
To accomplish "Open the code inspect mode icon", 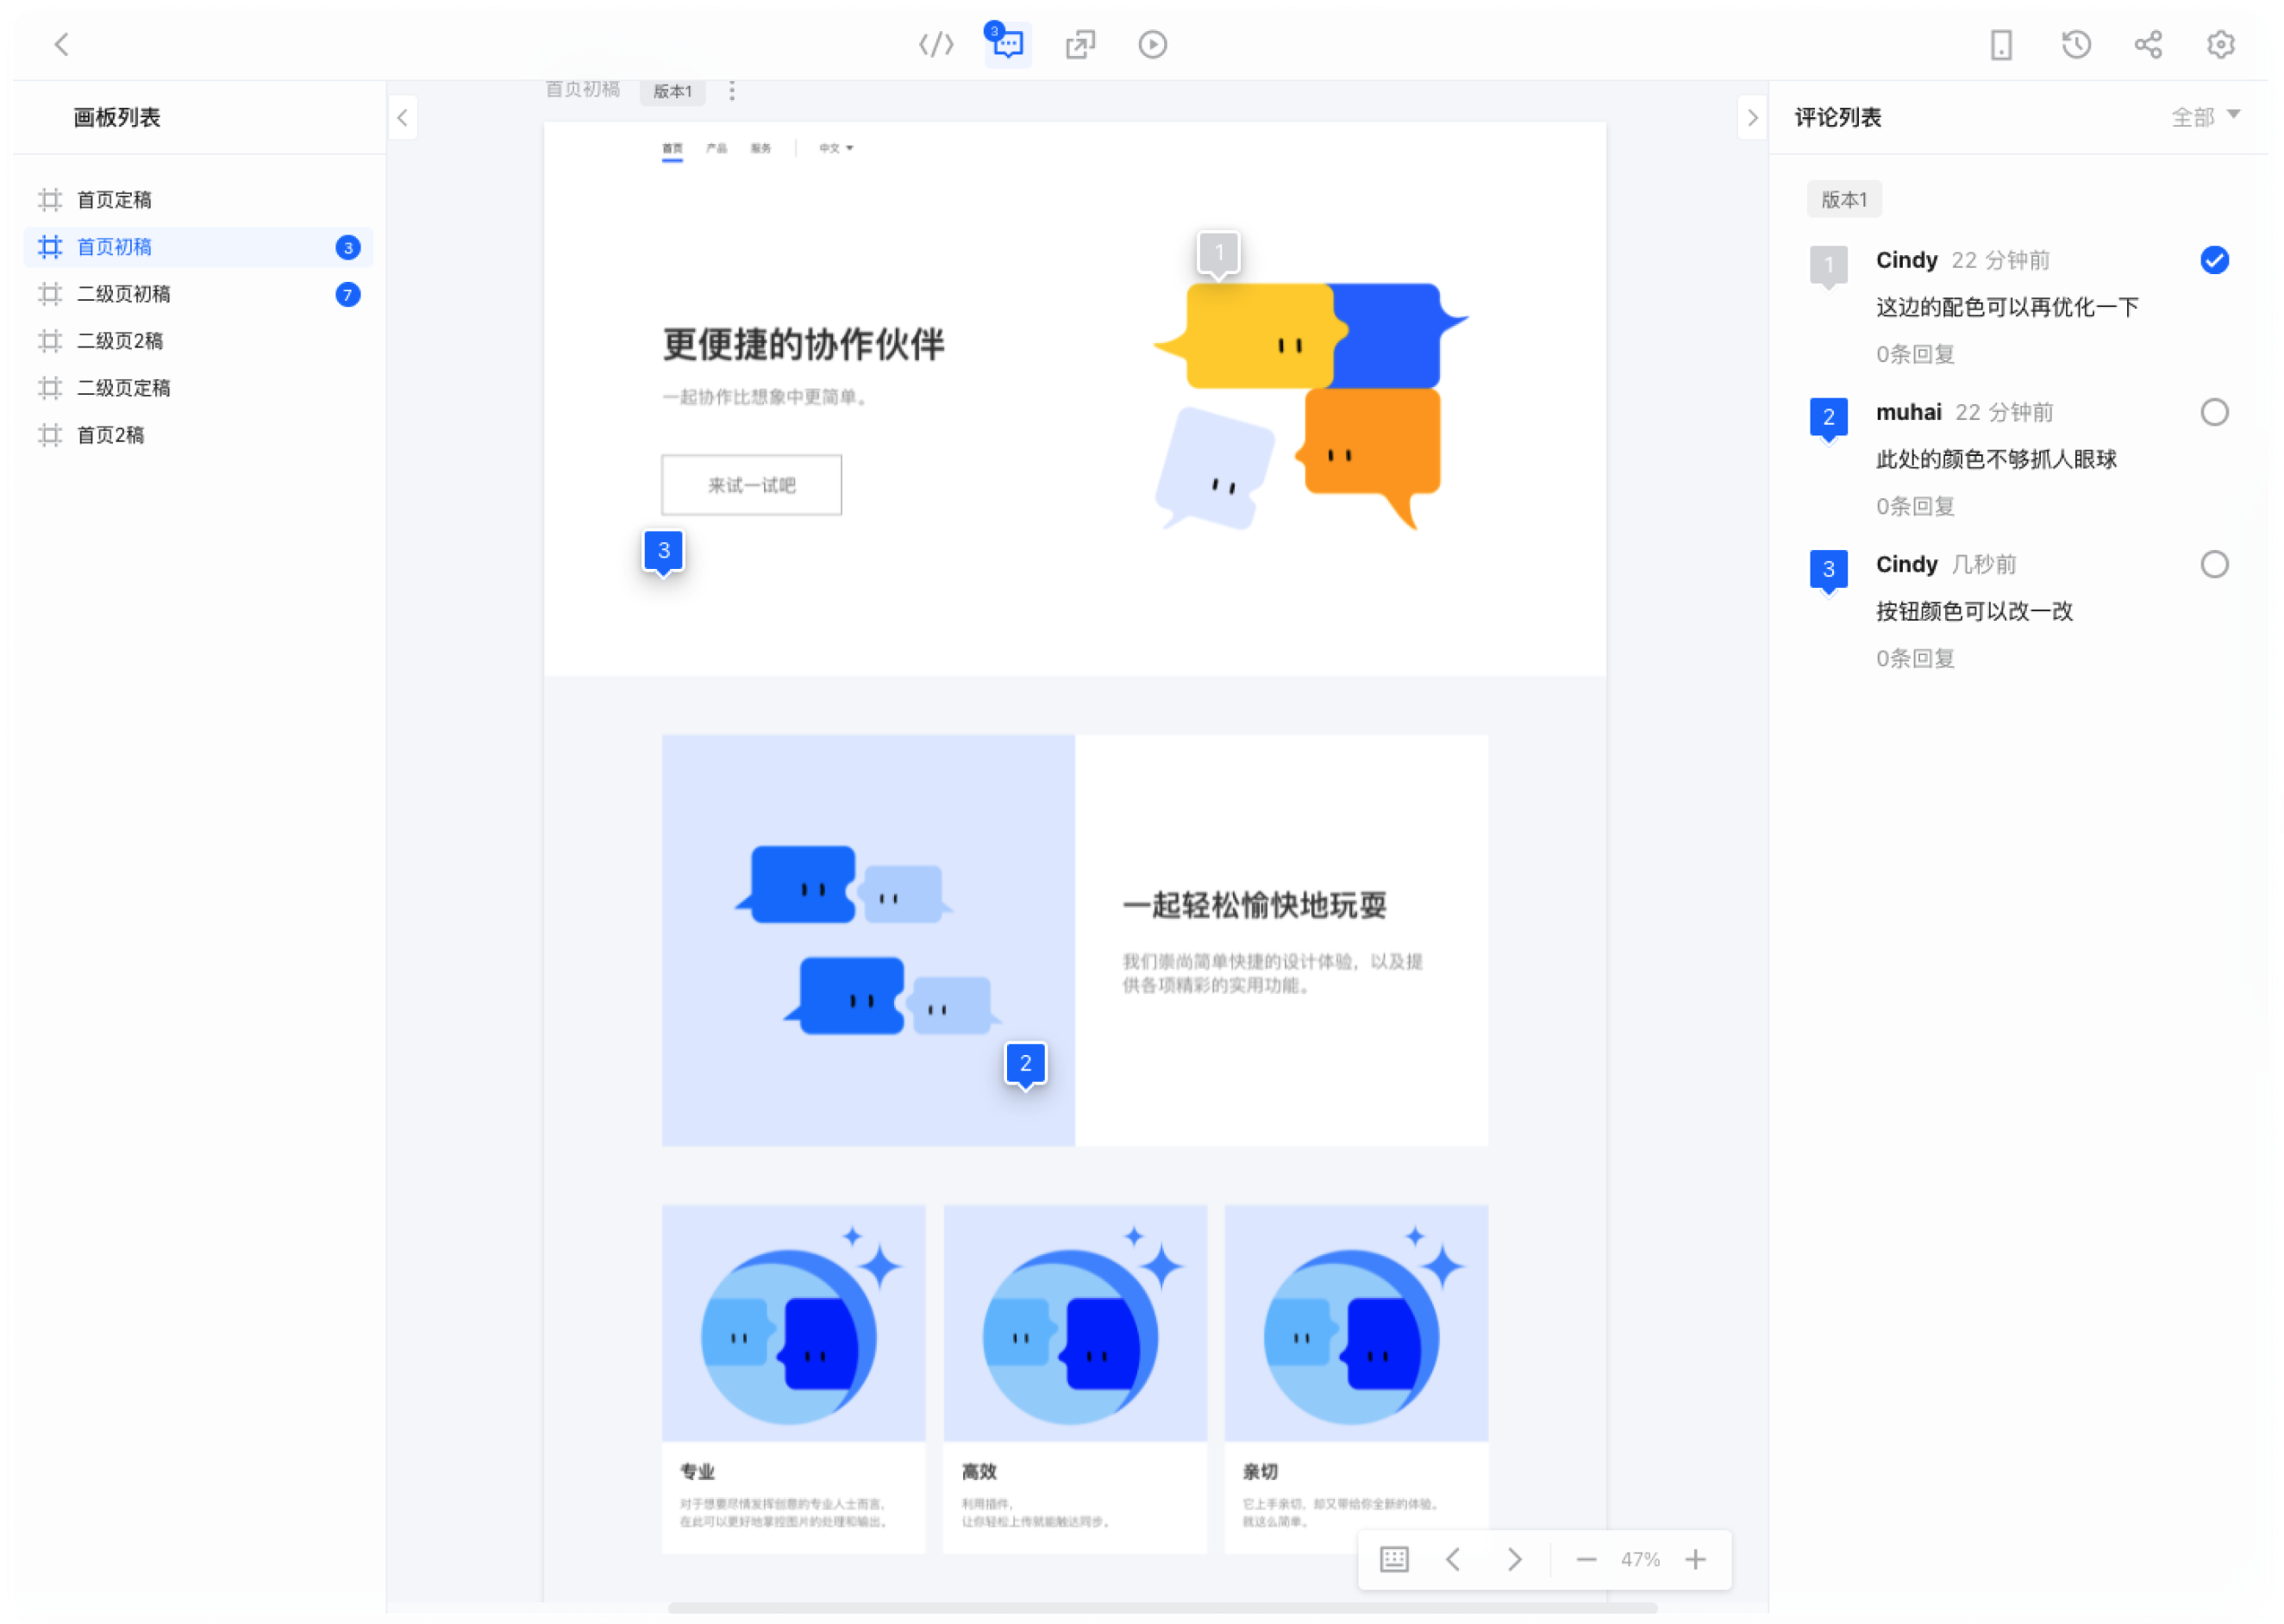I will point(936,44).
